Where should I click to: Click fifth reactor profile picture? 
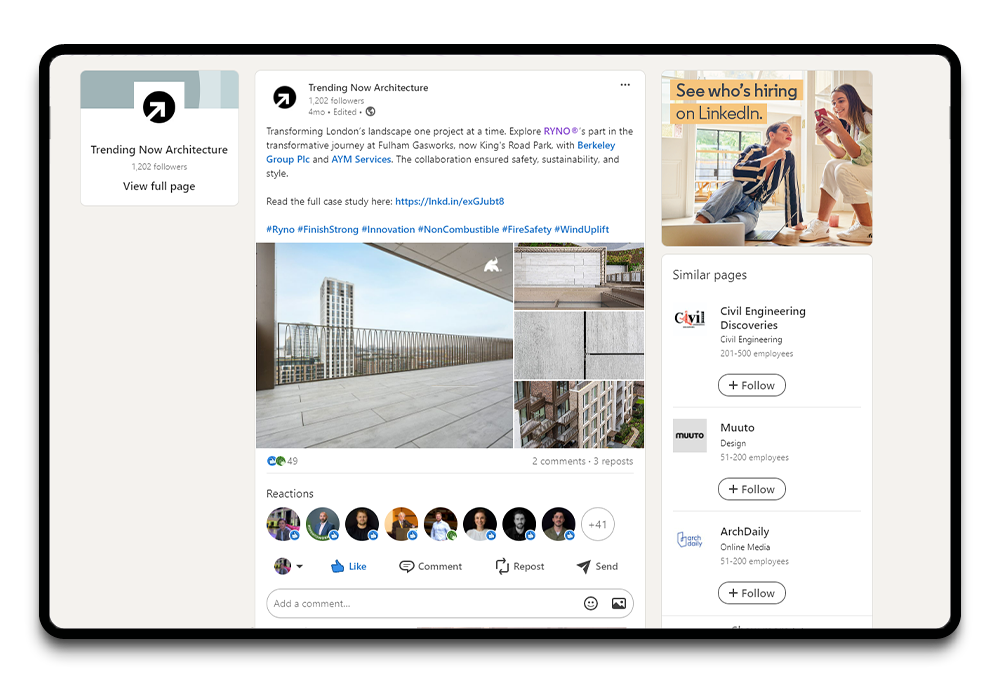click(441, 524)
